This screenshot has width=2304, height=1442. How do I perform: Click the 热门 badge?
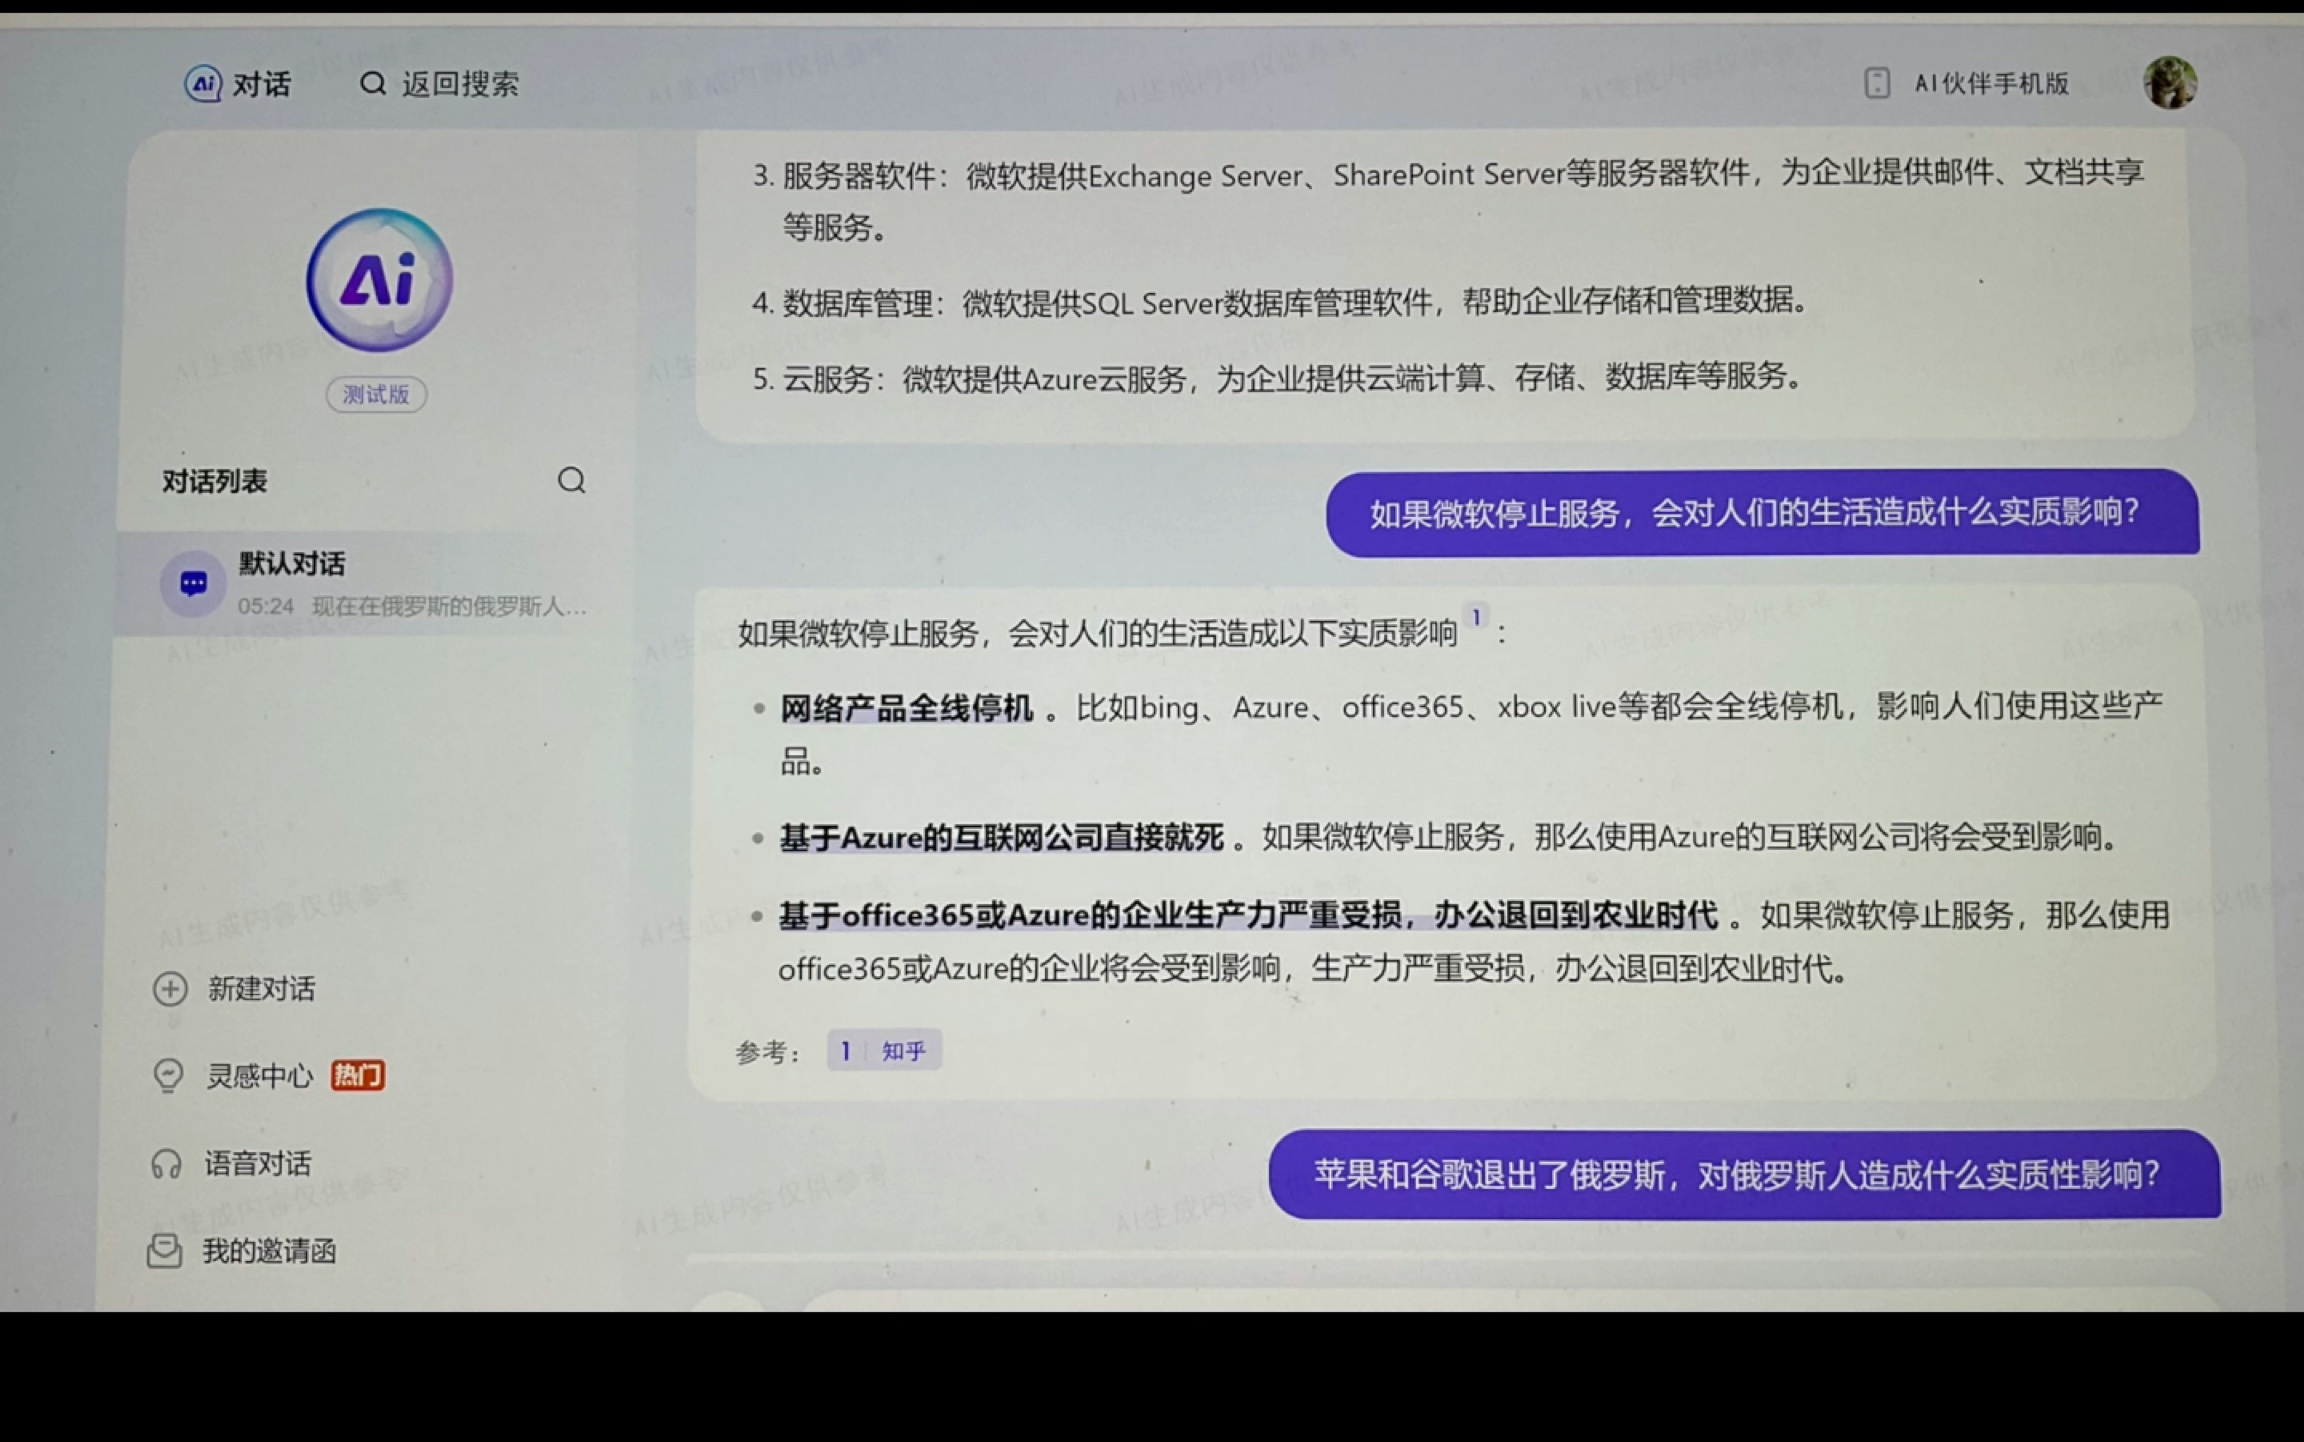pos(358,1075)
